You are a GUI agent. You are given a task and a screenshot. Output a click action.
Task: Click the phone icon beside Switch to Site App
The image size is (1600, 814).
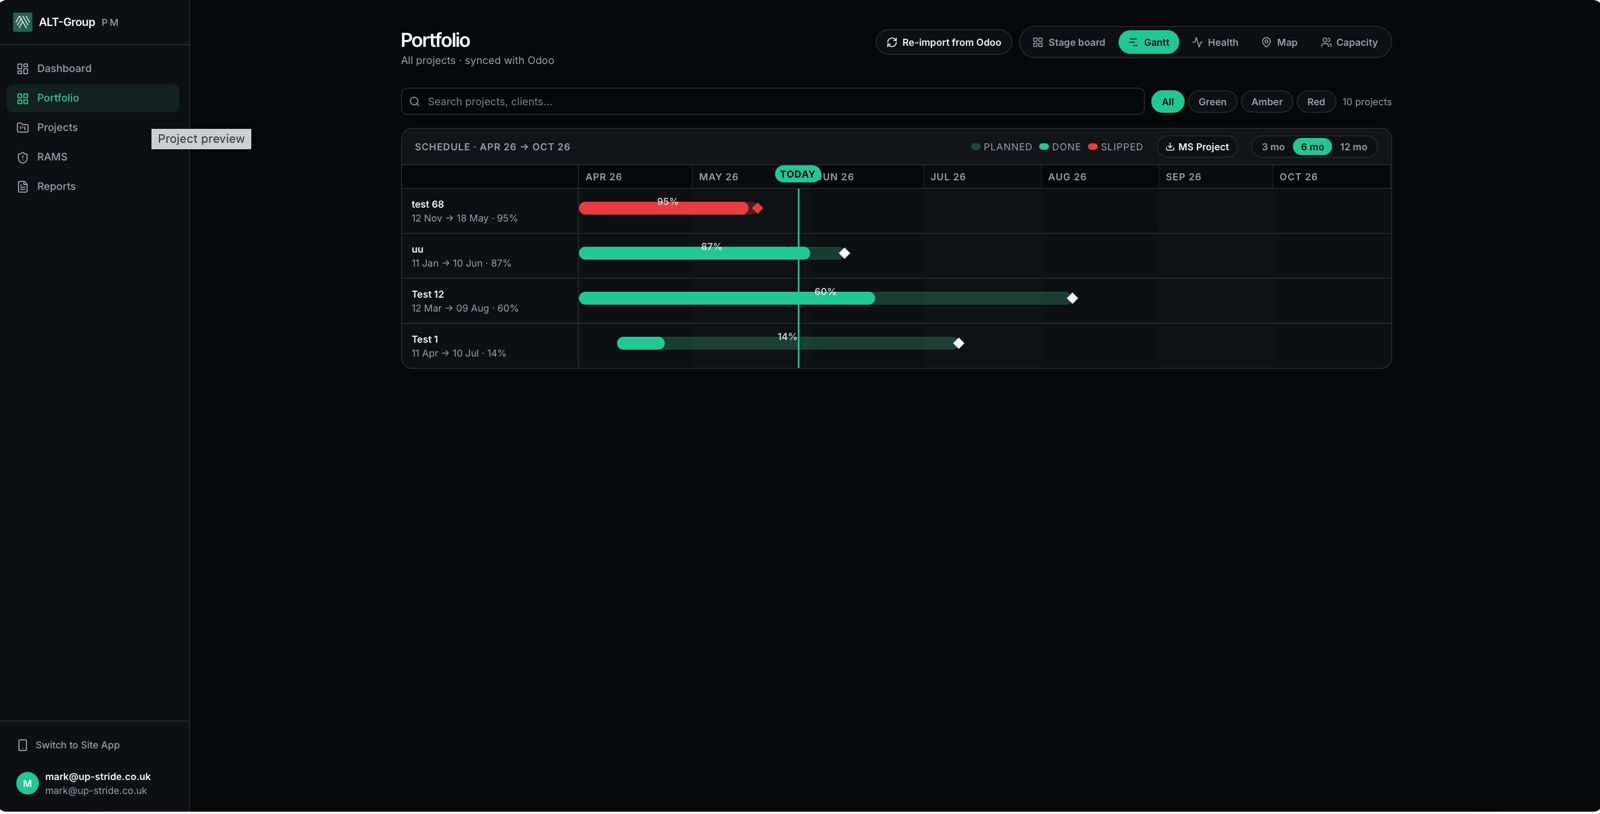23,745
